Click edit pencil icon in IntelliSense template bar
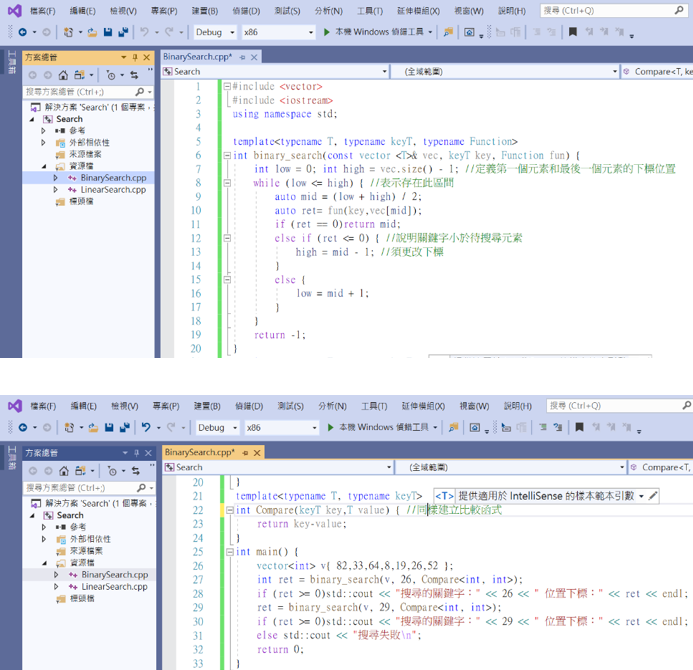The width and height of the screenshot is (693, 670). 653,496
